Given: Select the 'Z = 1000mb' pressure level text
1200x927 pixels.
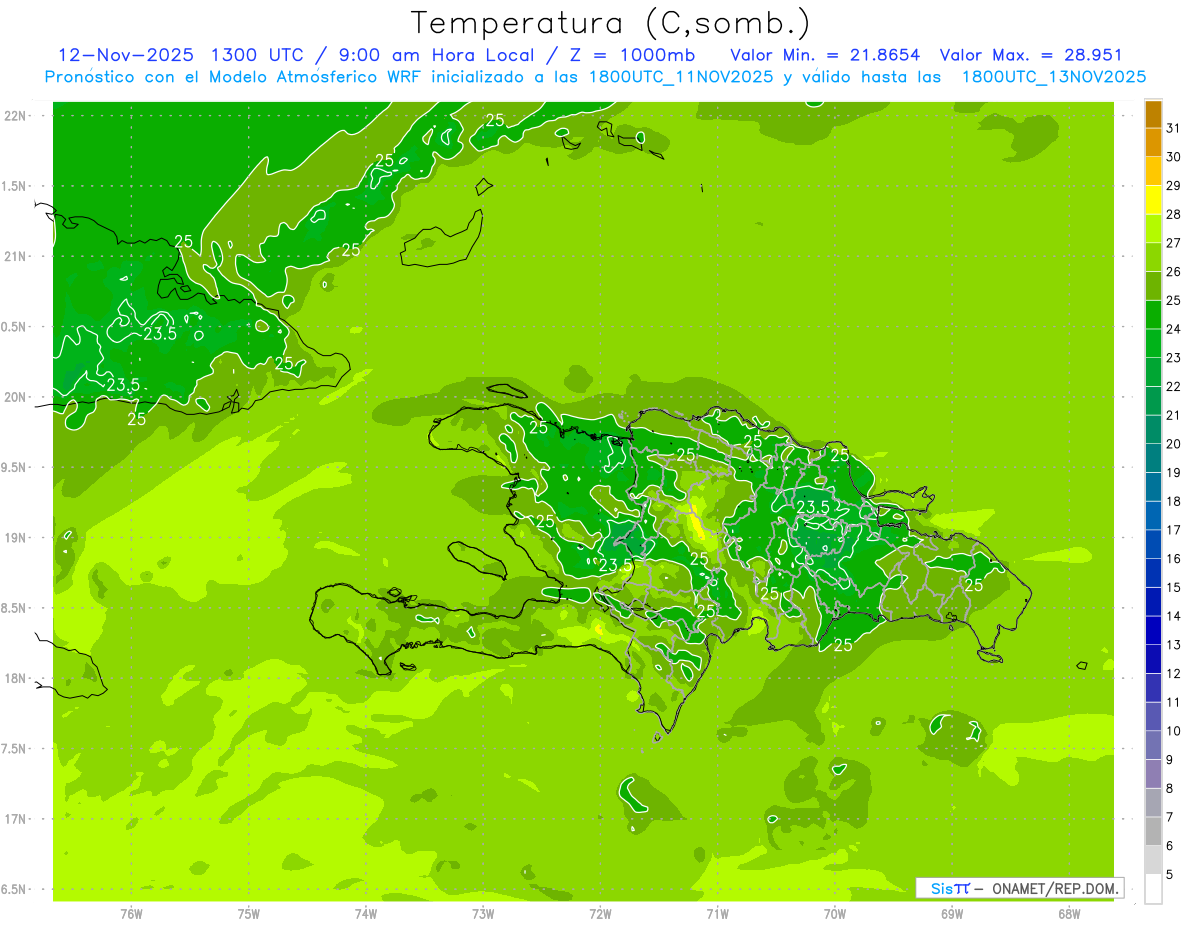Looking at the screenshot, I should pyautogui.click(x=631, y=55).
